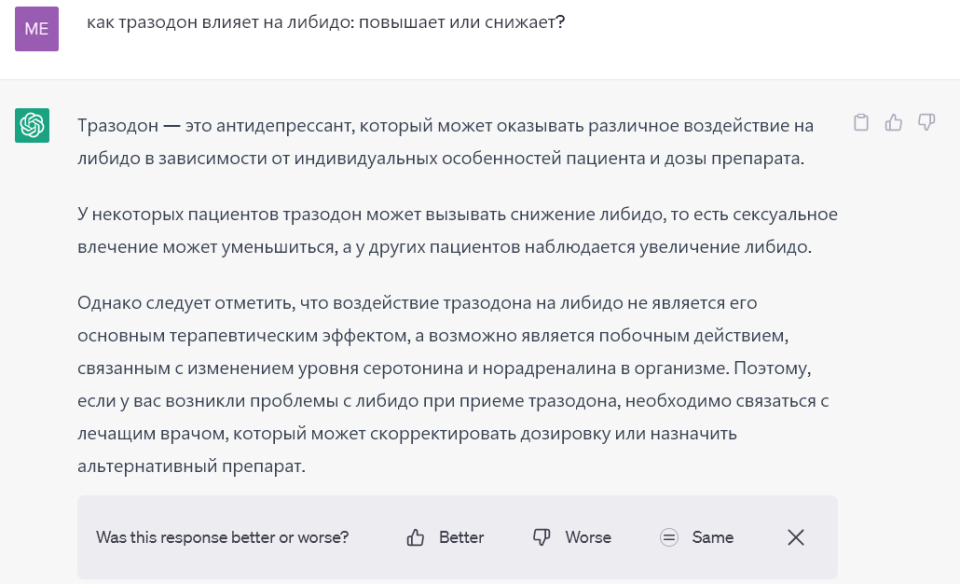The image size is (960, 584).
Task: Click the thumbs-down icon beside the response
Action: 927,123
